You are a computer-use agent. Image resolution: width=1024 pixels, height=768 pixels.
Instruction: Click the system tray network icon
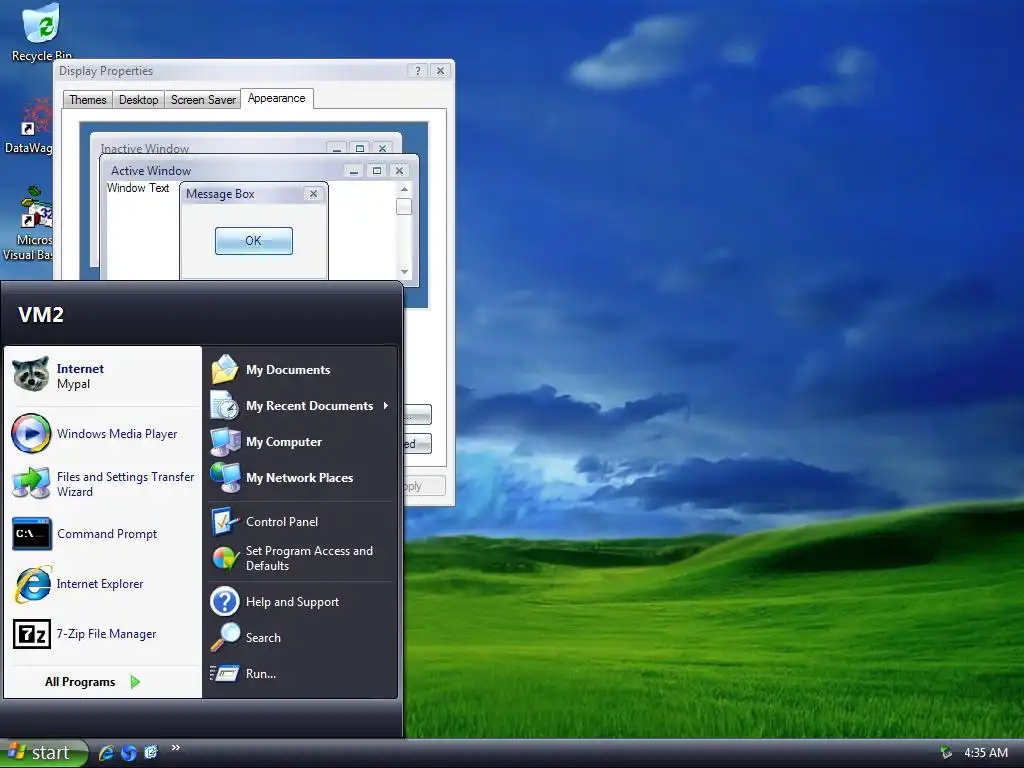pos(946,753)
